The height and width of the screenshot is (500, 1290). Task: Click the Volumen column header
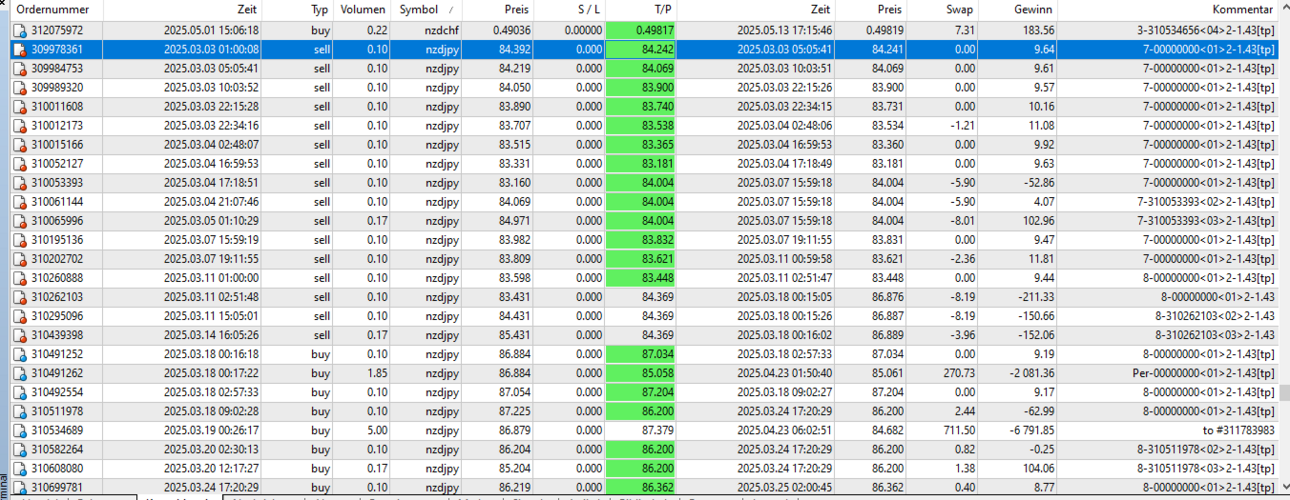[x=363, y=9]
